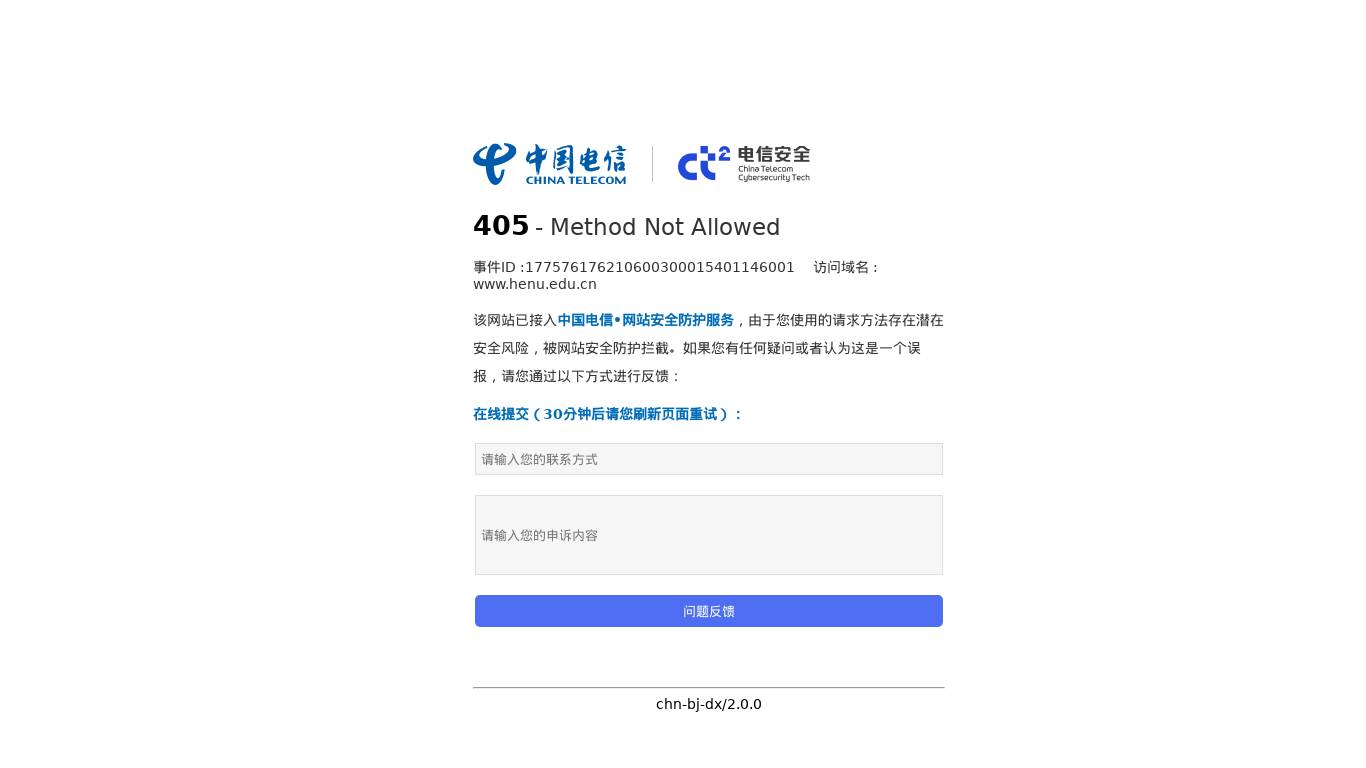Click the www.henu.edu.cn domain text
The image size is (1366, 768).
point(535,284)
